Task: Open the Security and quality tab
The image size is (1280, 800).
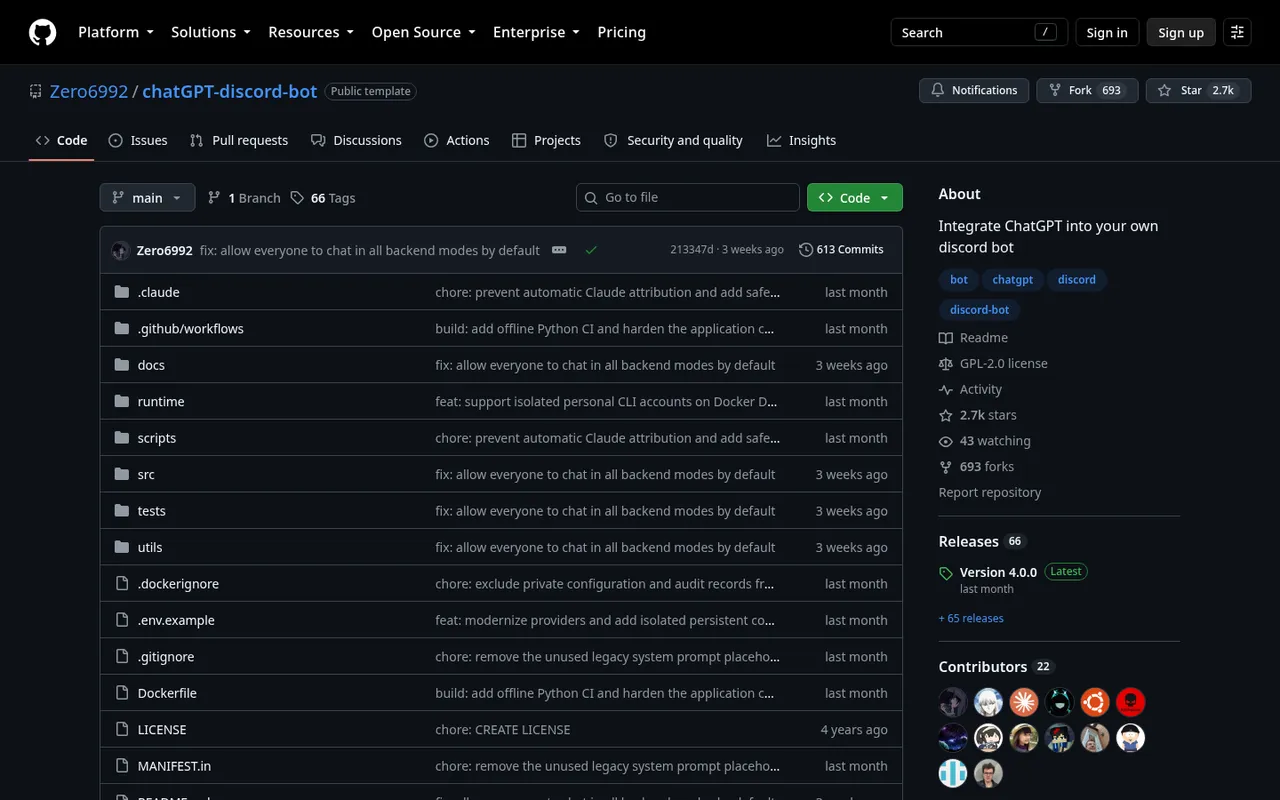Action: coord(673,140)
